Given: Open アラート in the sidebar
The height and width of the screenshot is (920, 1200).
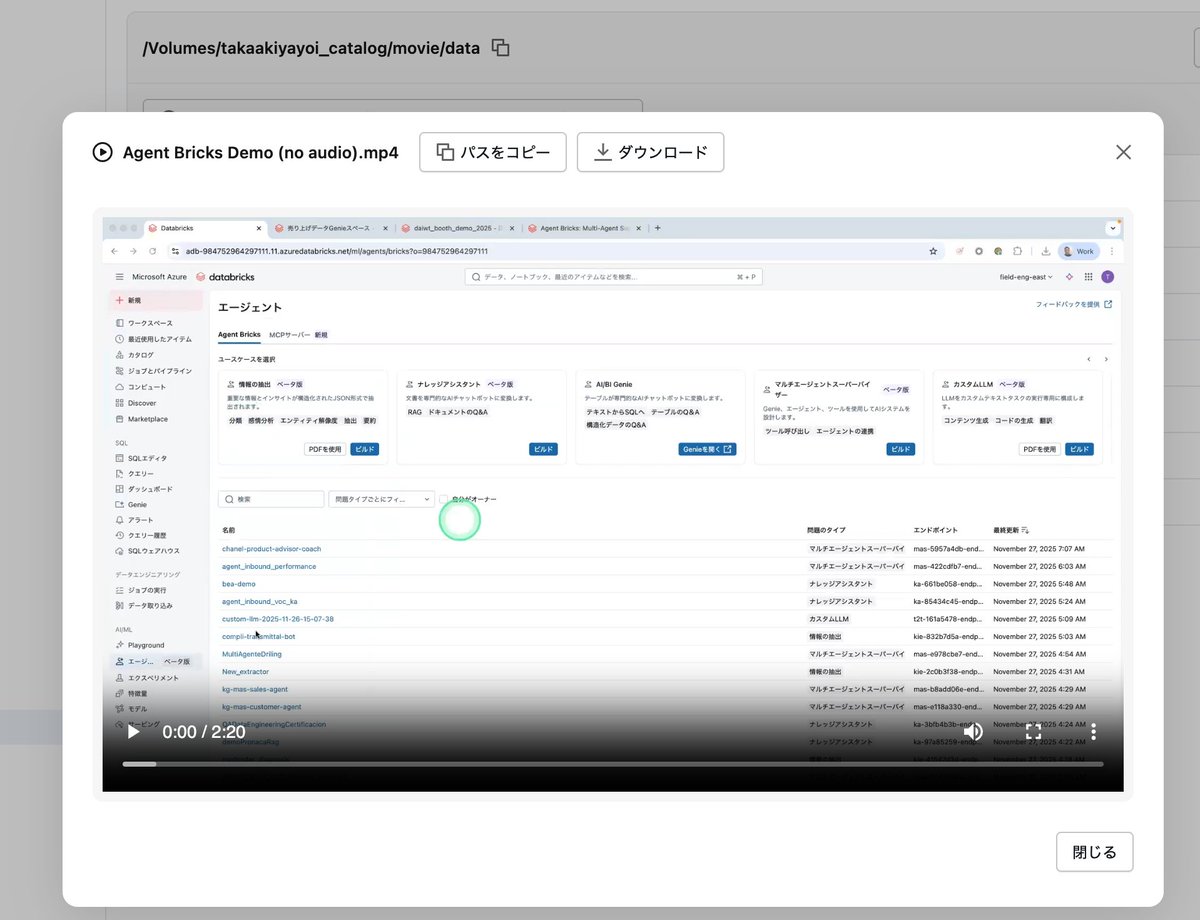Looking at the screenshot, I should (x=134, y=520).
